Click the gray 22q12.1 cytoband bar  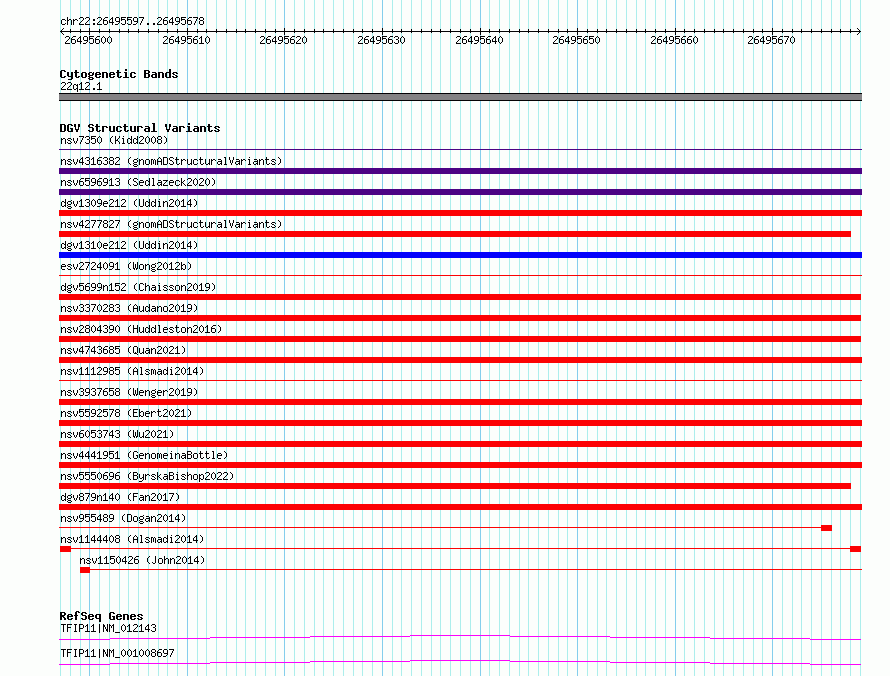[460, 97]
